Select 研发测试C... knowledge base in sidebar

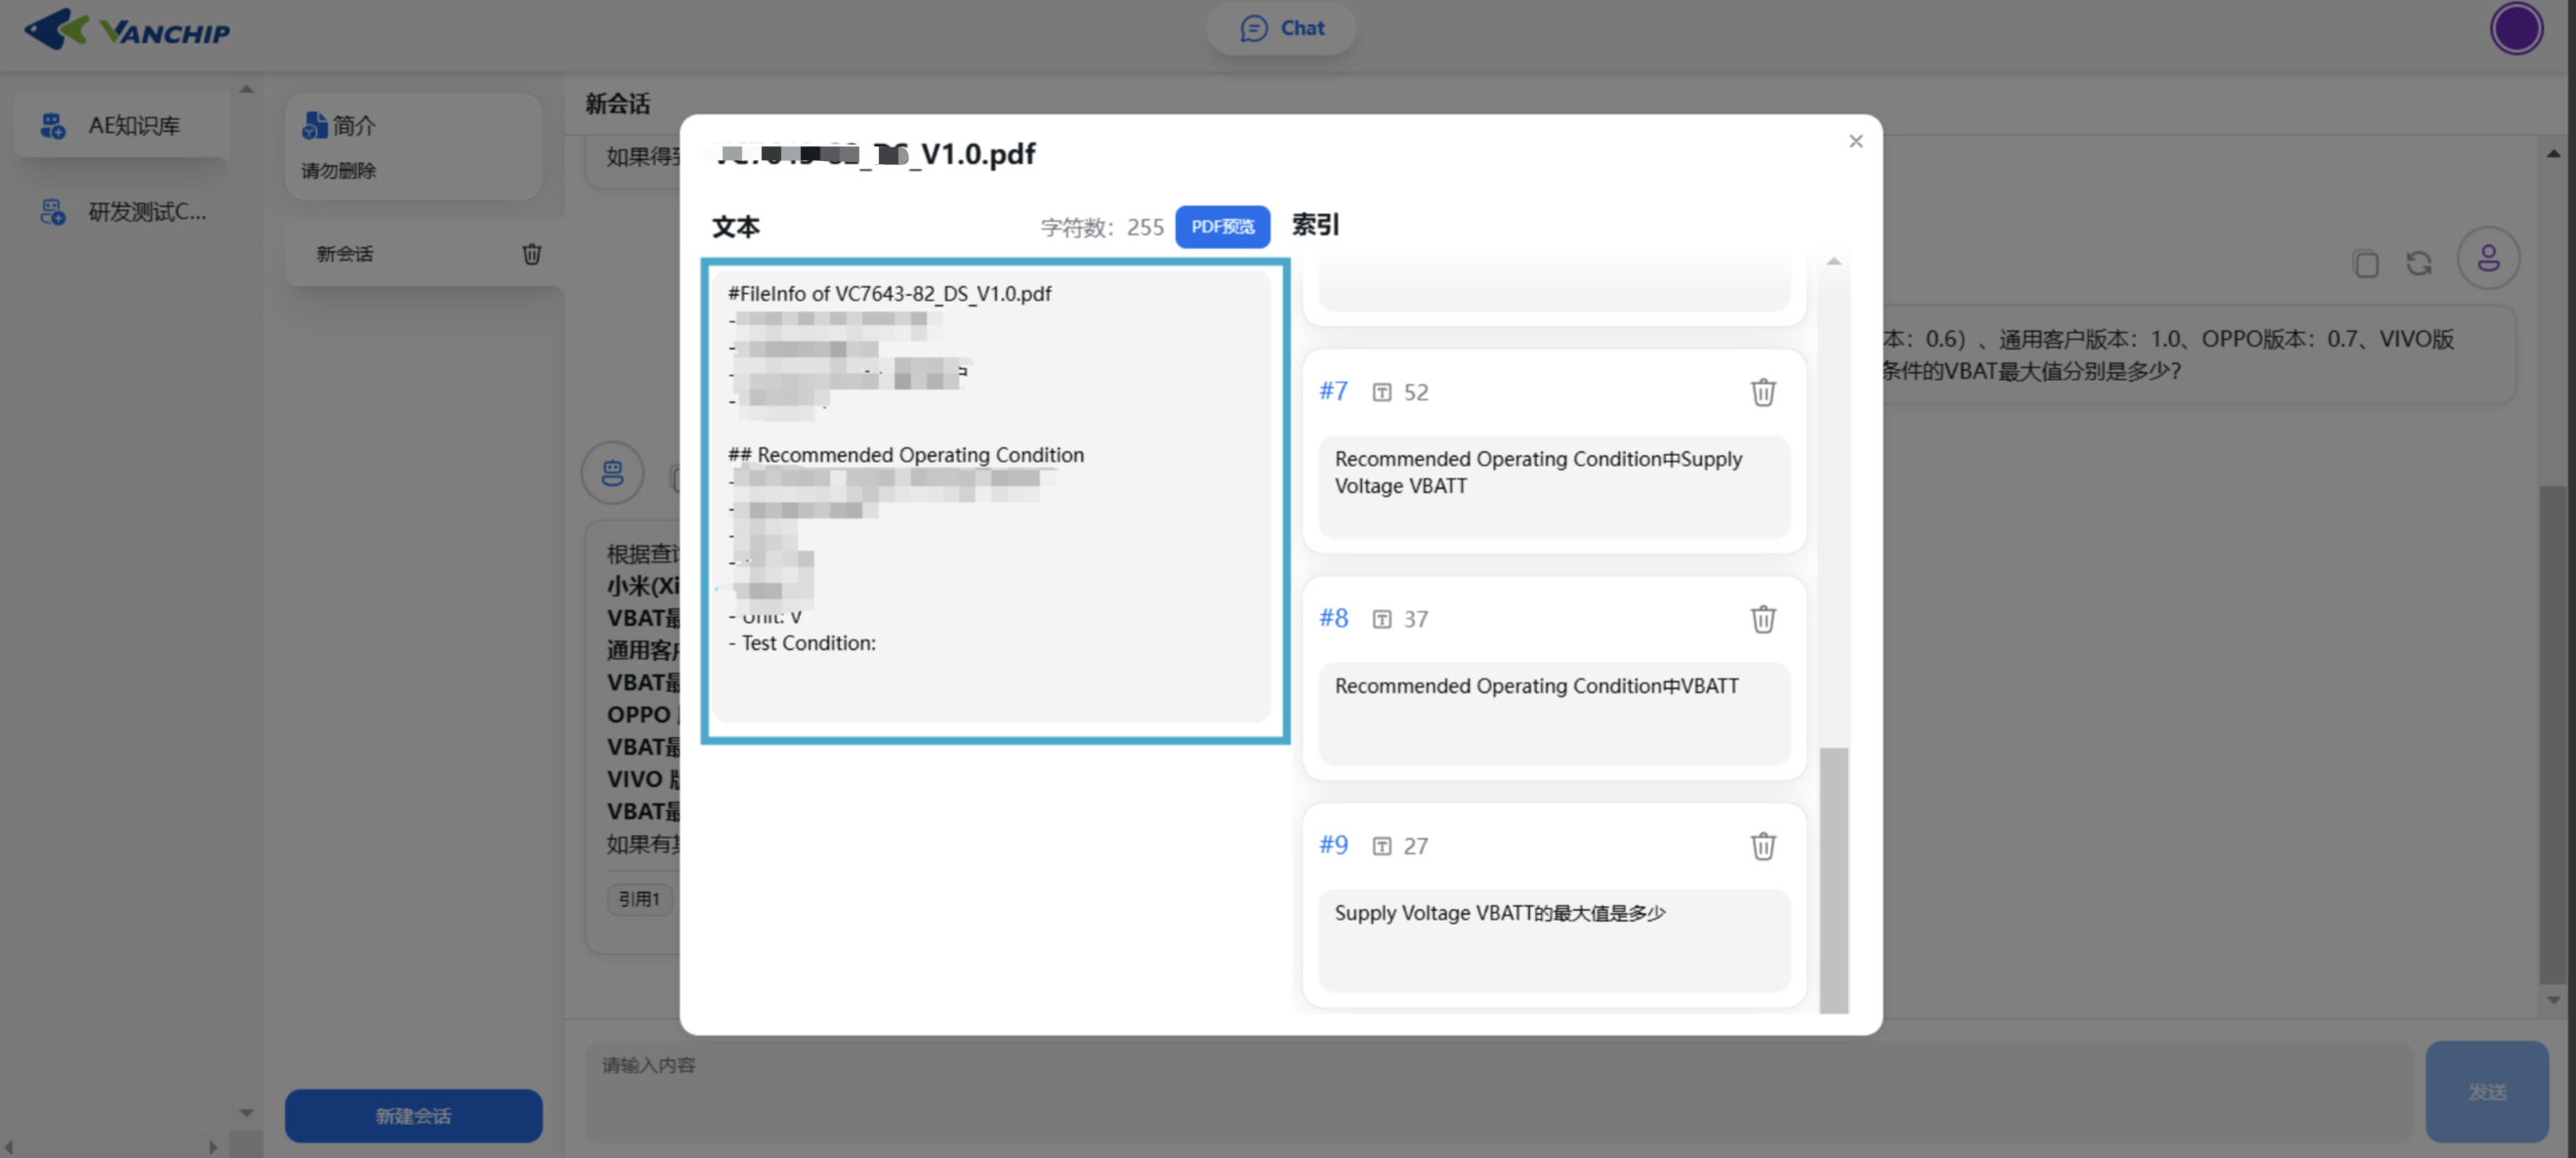click(122, 212)
